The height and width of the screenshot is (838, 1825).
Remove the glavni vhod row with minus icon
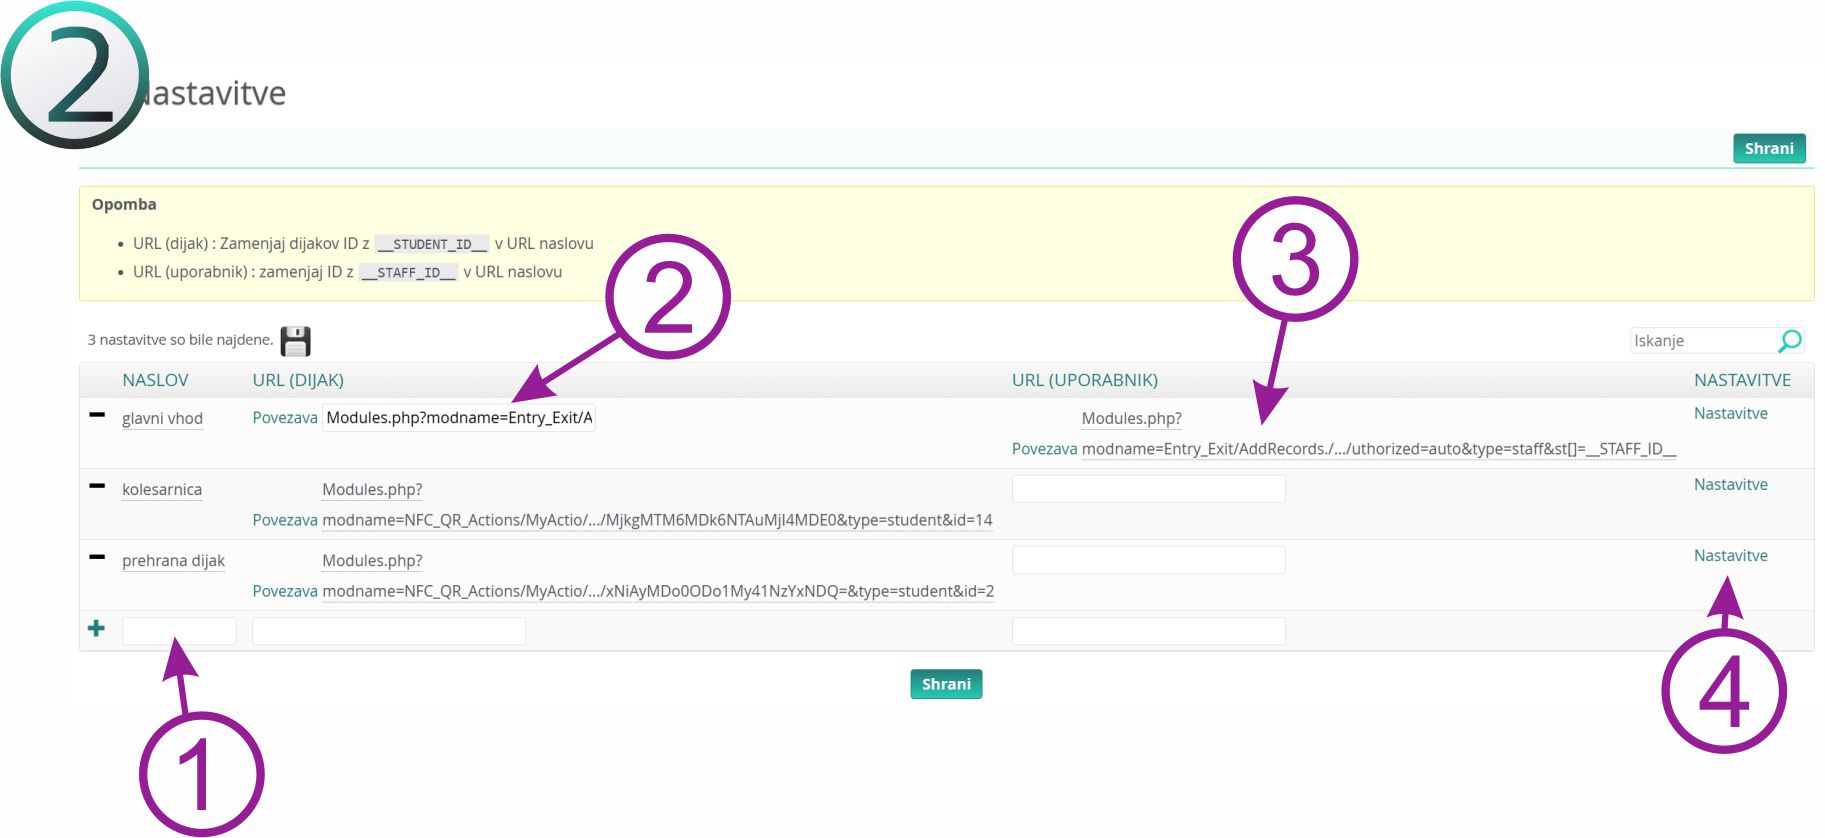tap(97, 415)
